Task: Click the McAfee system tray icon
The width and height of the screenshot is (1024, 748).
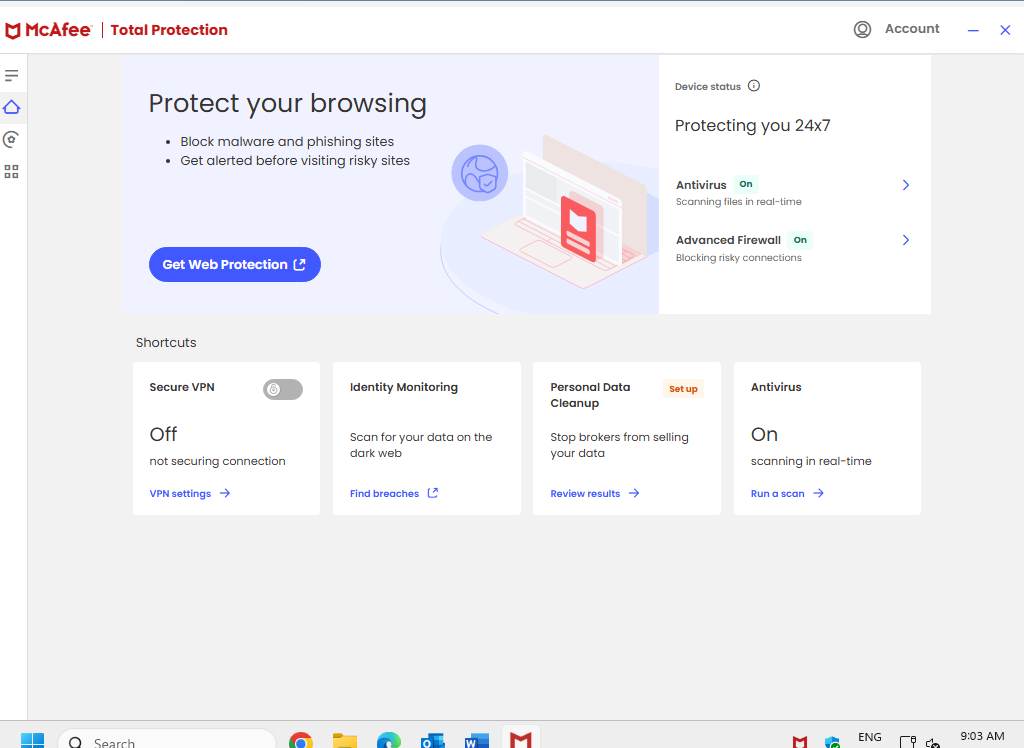Action: click(800, 741)
